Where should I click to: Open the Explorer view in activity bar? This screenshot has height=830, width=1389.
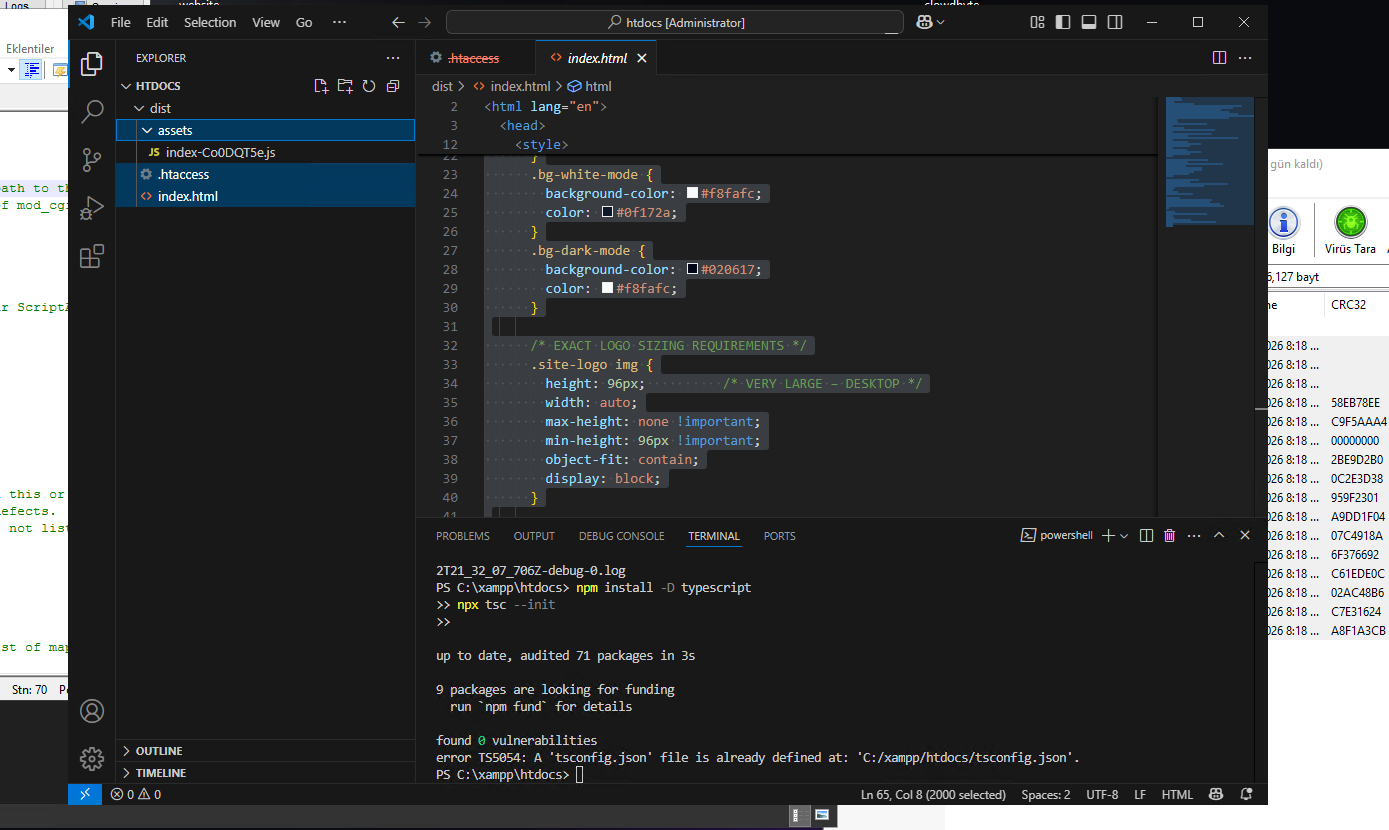point(92,64)
